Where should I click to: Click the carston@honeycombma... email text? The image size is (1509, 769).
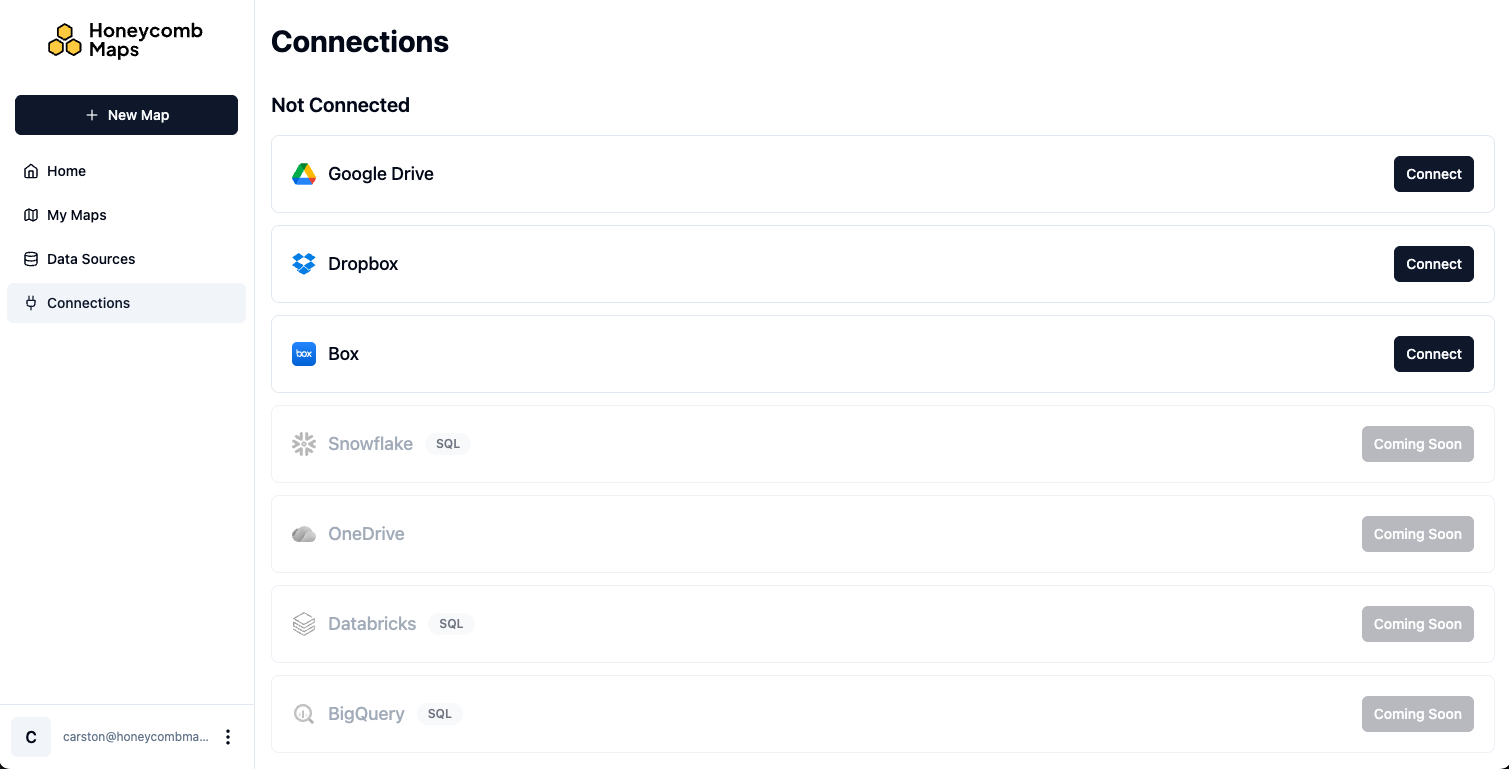click(135, 736)
